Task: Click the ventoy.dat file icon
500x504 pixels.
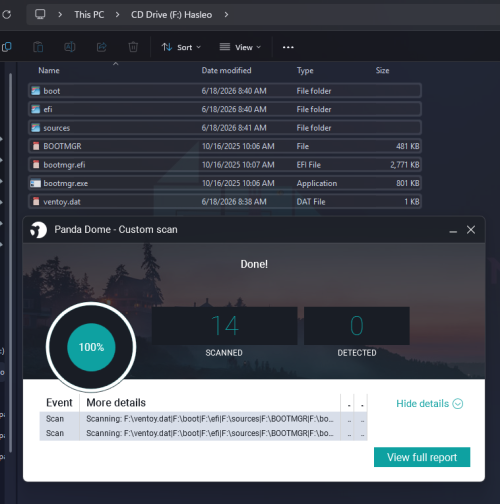Action: coord(36,201)
